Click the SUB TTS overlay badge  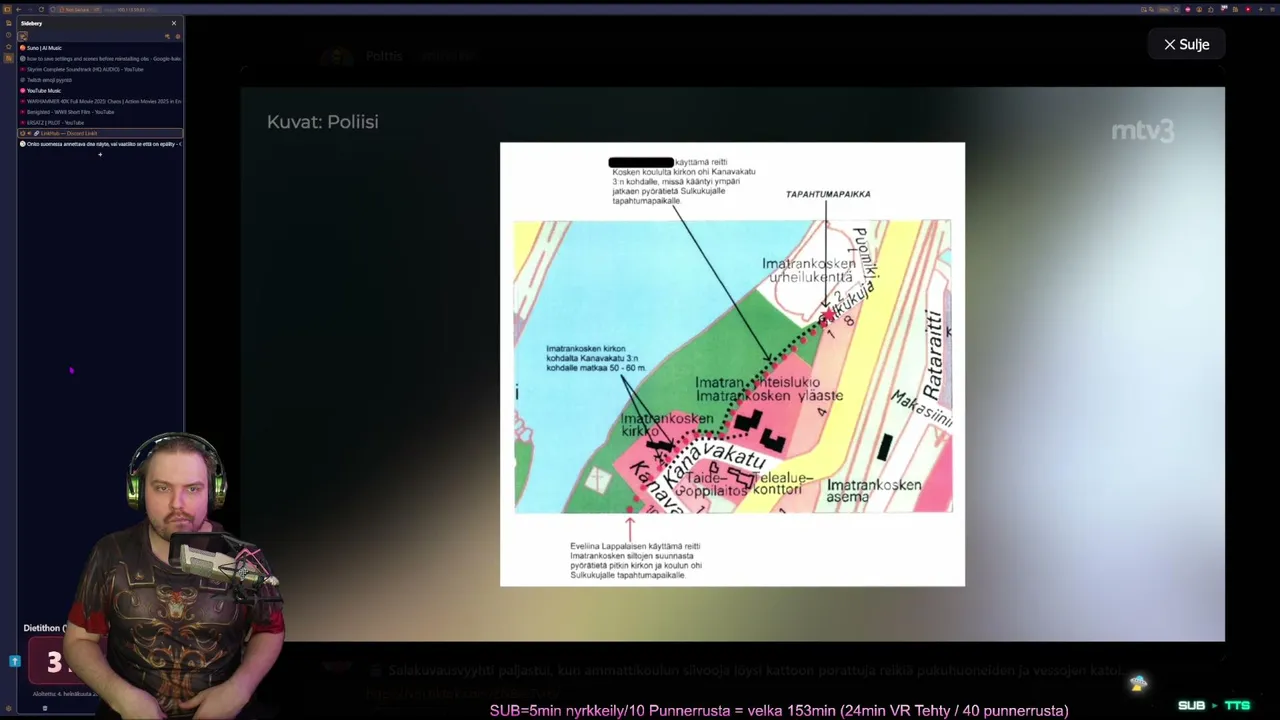point(1214,705)
